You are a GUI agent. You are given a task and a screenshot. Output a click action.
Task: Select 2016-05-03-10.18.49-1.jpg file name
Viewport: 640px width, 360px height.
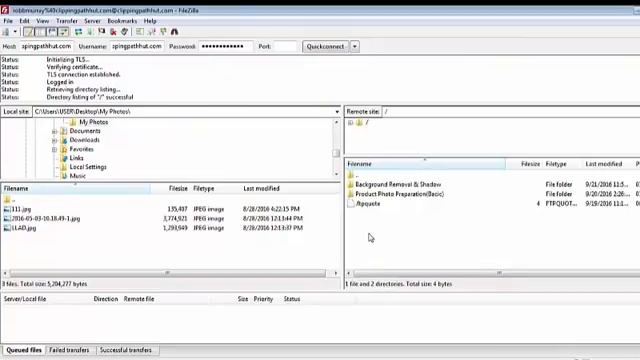coord(46,218)
